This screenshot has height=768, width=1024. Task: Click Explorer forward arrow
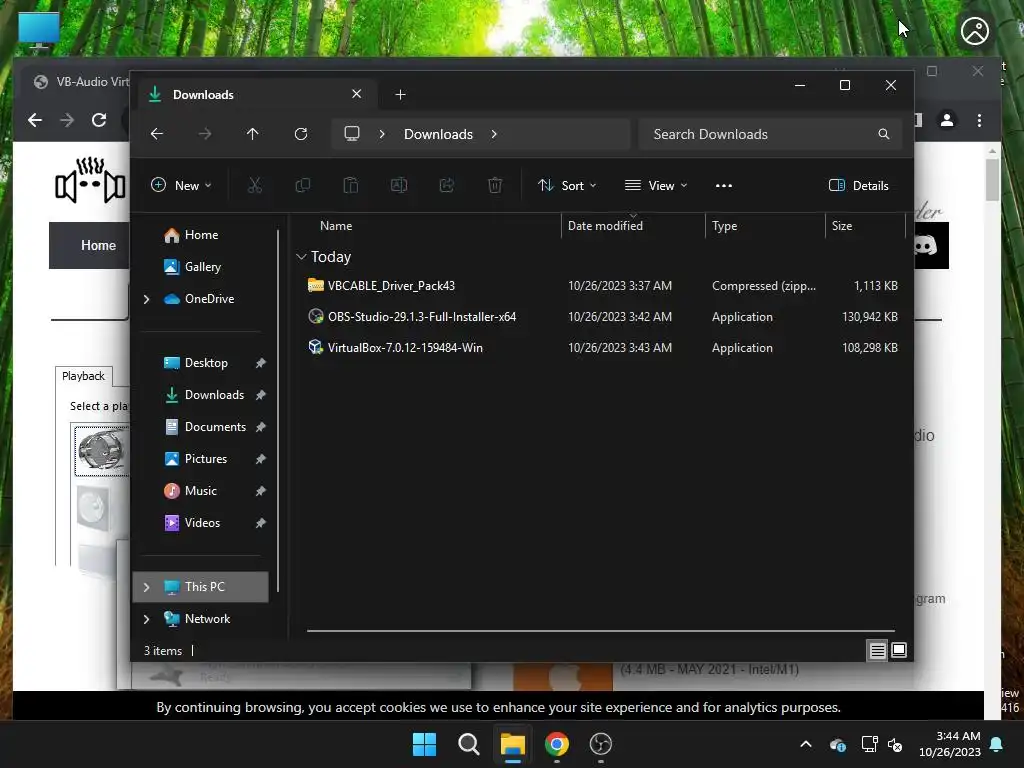pyautogui.click(x=205, y=134)
